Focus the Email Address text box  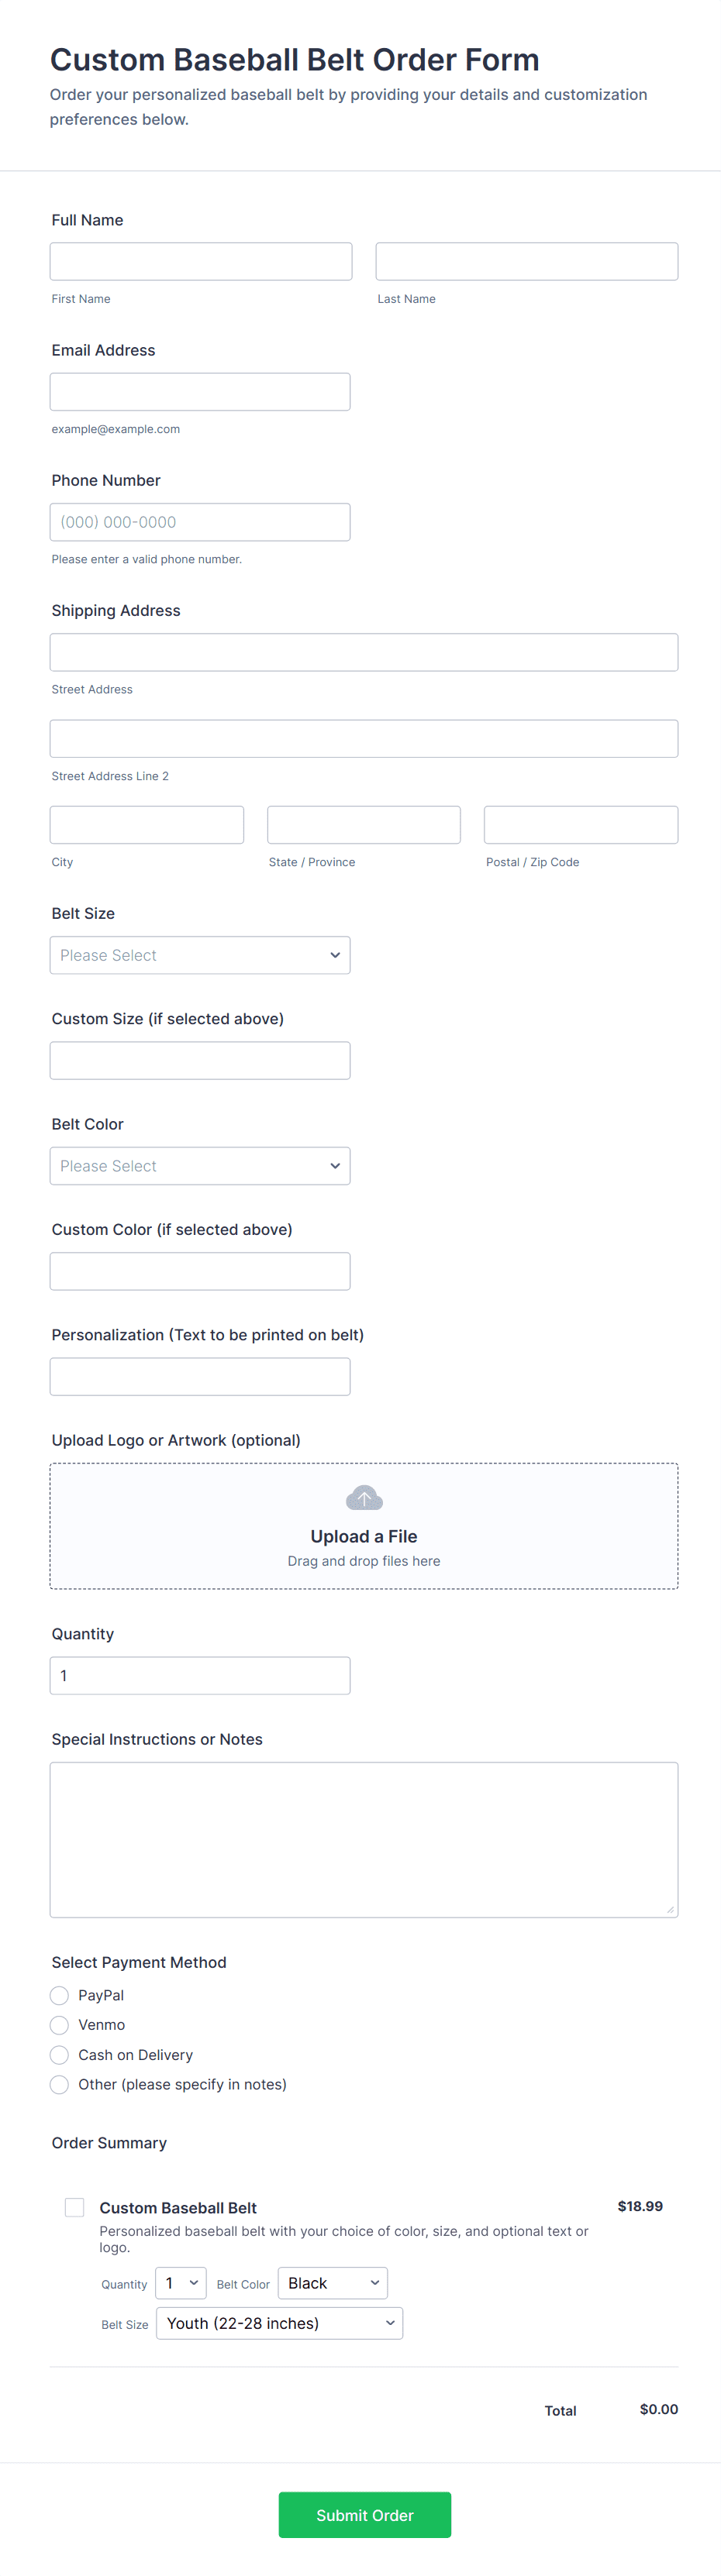200,392
